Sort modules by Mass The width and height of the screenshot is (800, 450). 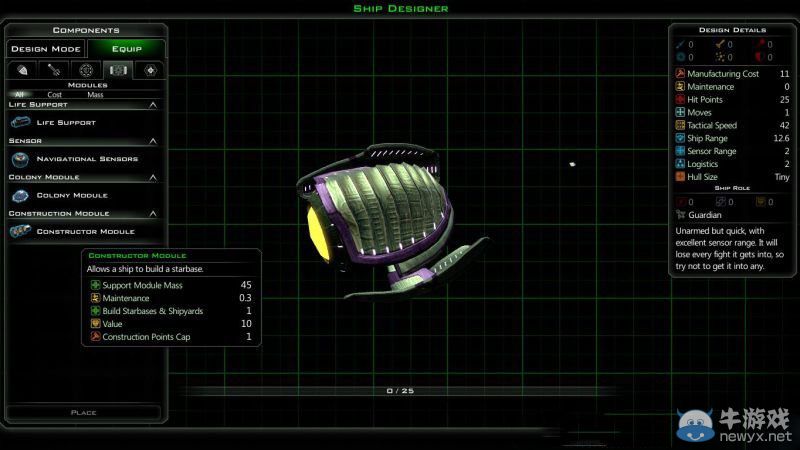95,94
